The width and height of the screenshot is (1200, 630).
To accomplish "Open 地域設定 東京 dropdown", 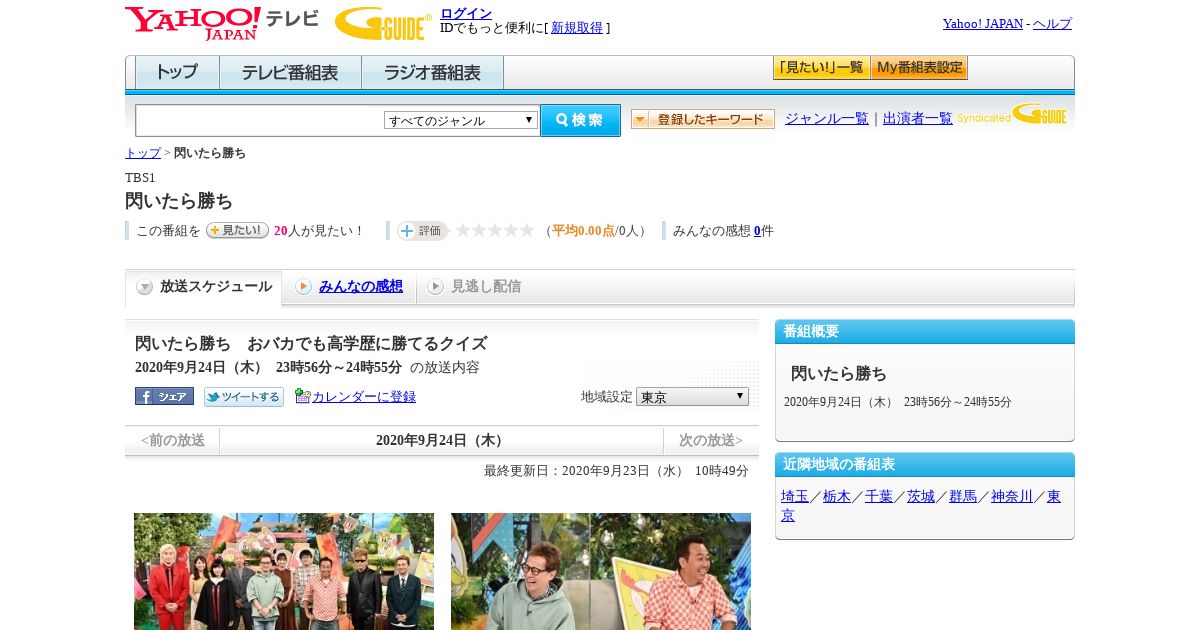I will click(x=692, y=397).
